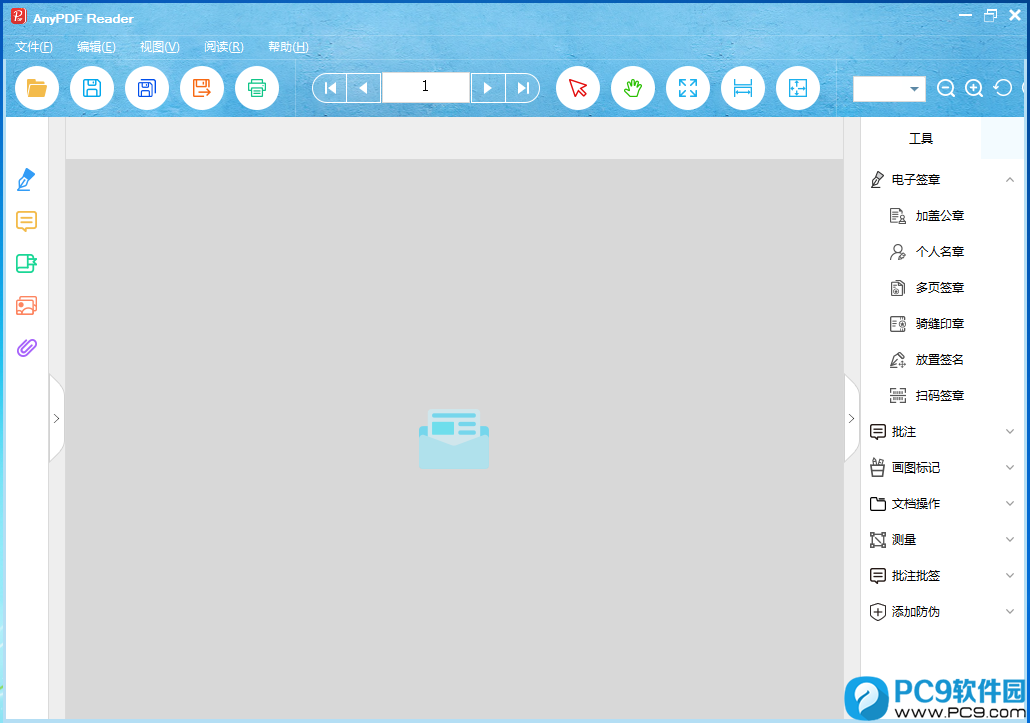Image resolution: width=1030 pixels, height=723 pixels.
Task: Click the zoom out magnifier icon
Action: pyautogui.click(x=946, y=88)
